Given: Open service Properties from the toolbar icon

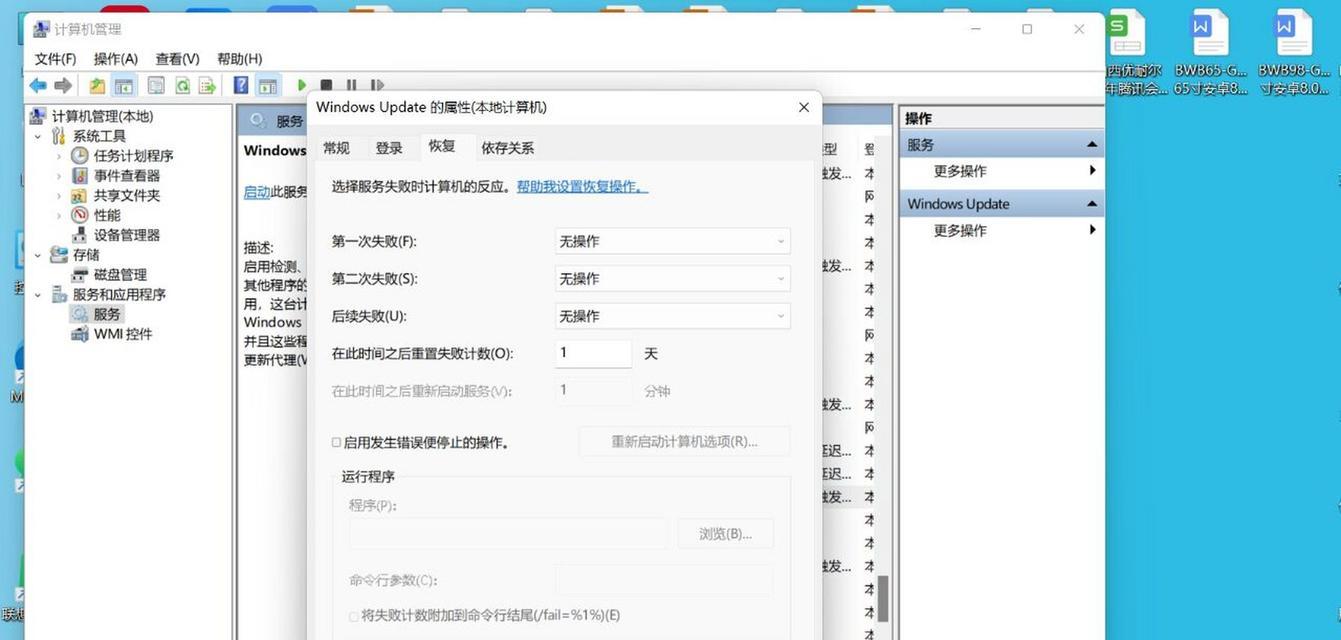Looking at the screenshot, I should pos(156,86).
